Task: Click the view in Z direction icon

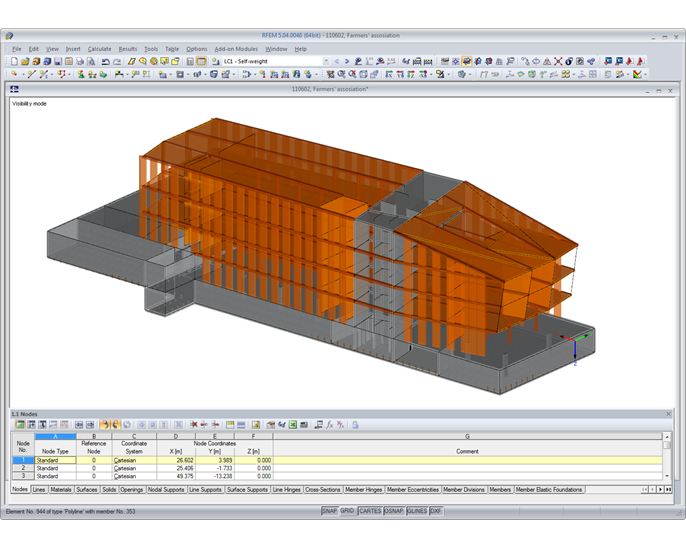Action: click(x=410, y=74)
